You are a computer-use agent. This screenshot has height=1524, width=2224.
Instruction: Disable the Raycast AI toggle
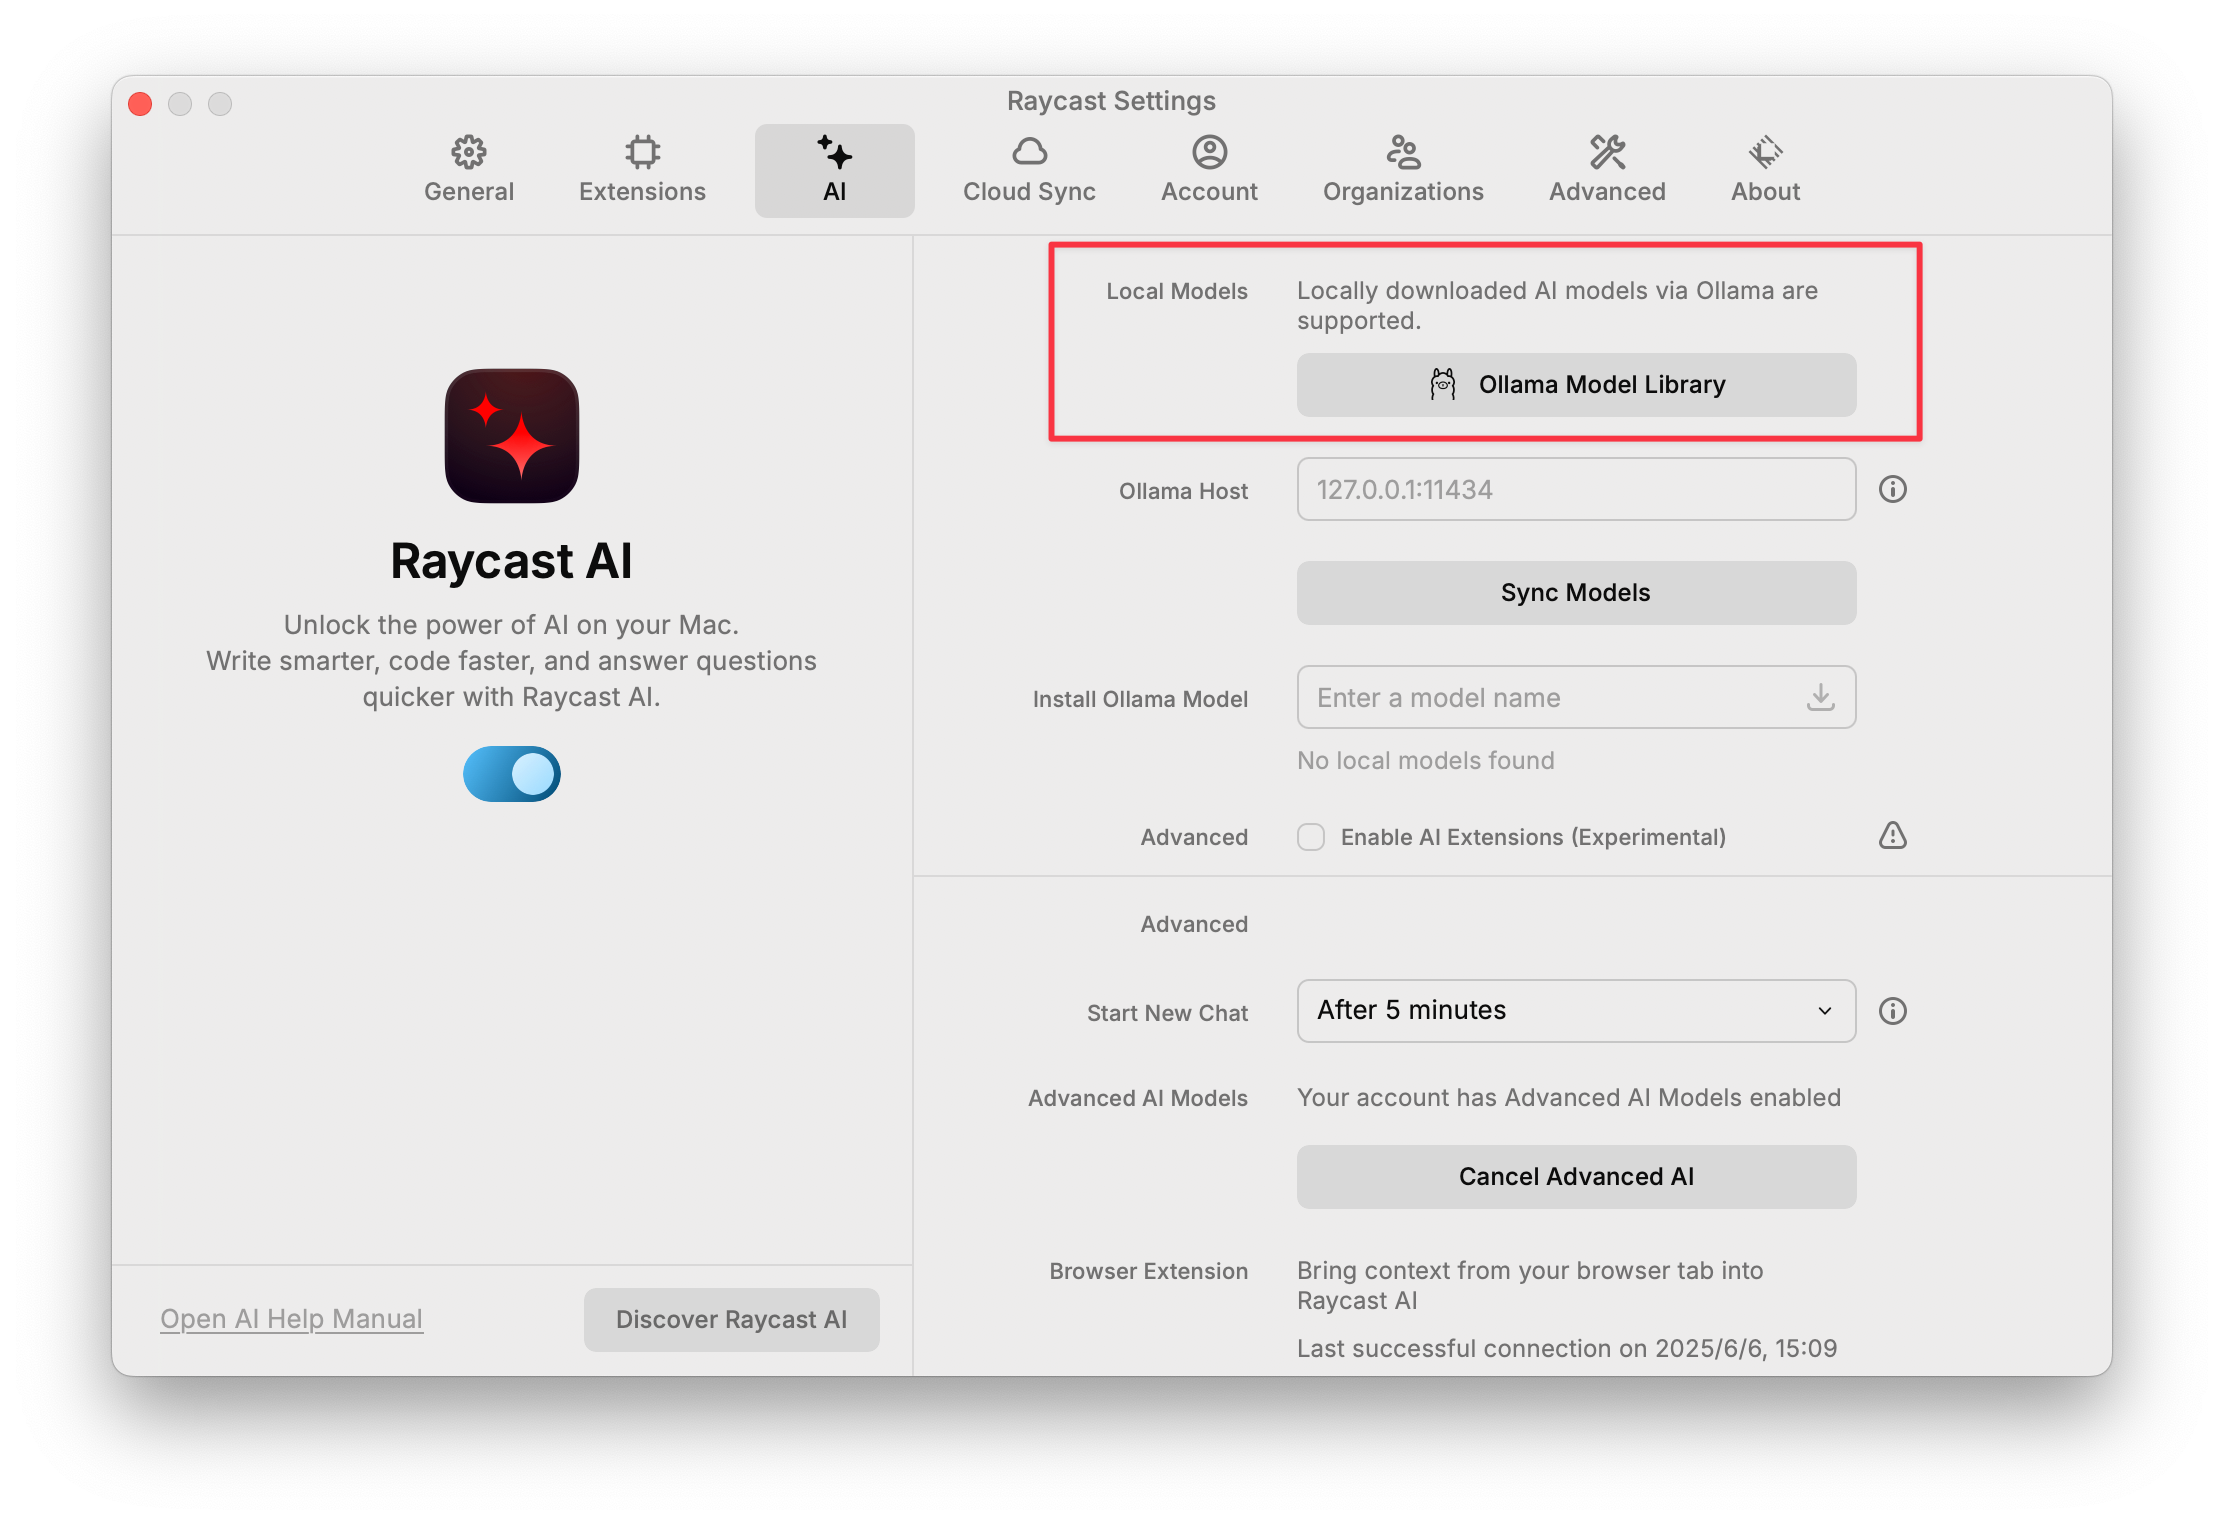point(511,774)
